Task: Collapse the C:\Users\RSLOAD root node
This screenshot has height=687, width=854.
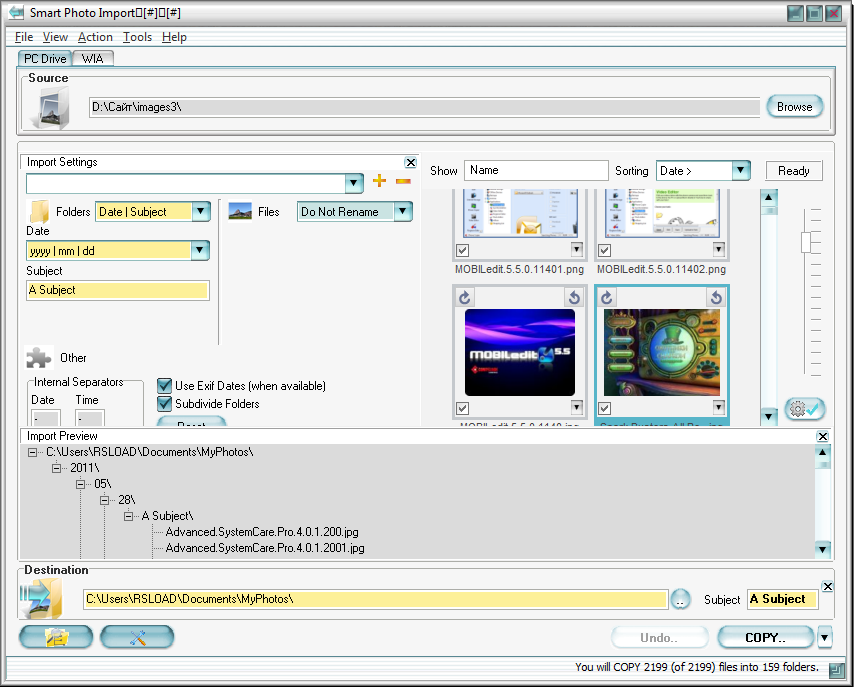Action: [x=33, y=452]
